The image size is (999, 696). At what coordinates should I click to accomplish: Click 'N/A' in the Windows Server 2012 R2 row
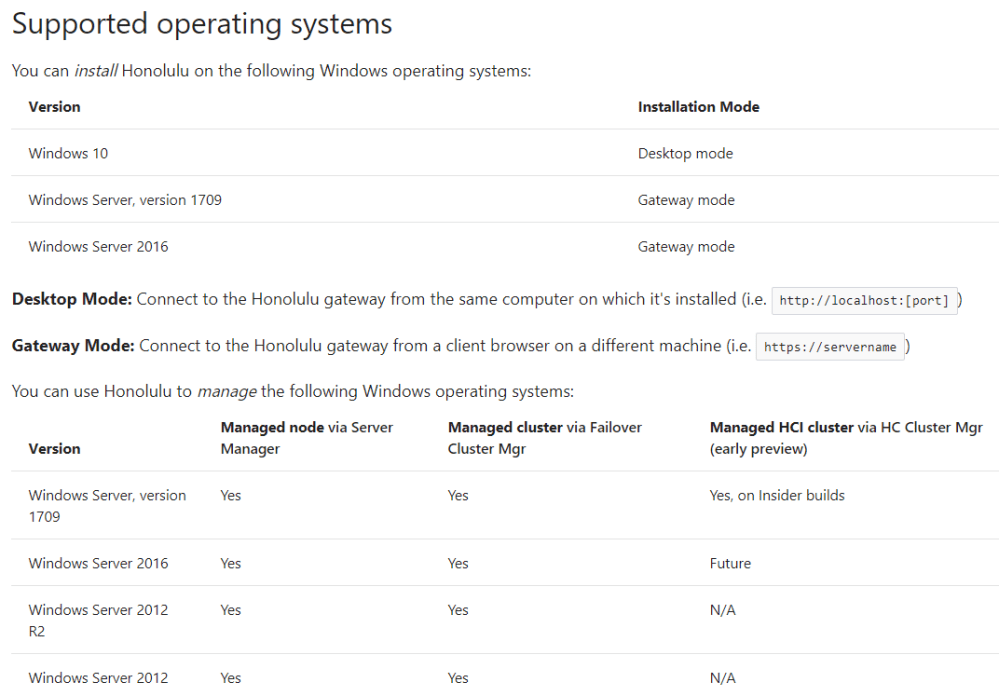(722, 610)
